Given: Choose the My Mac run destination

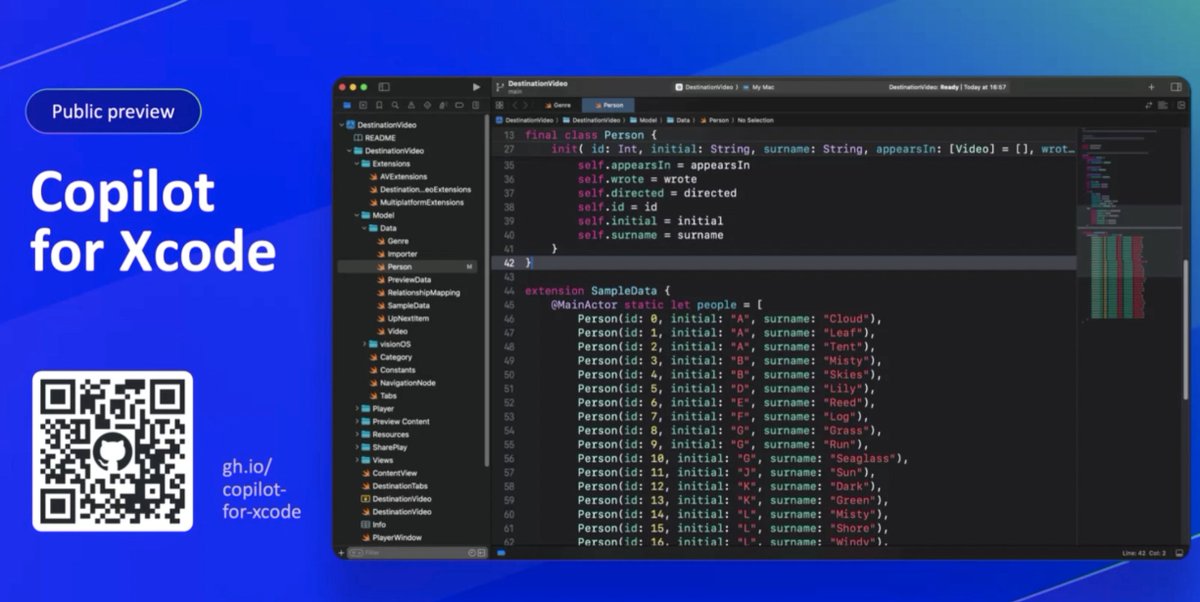Looking at the screenshot, I should pyautogui.click(x=761, y=87).
